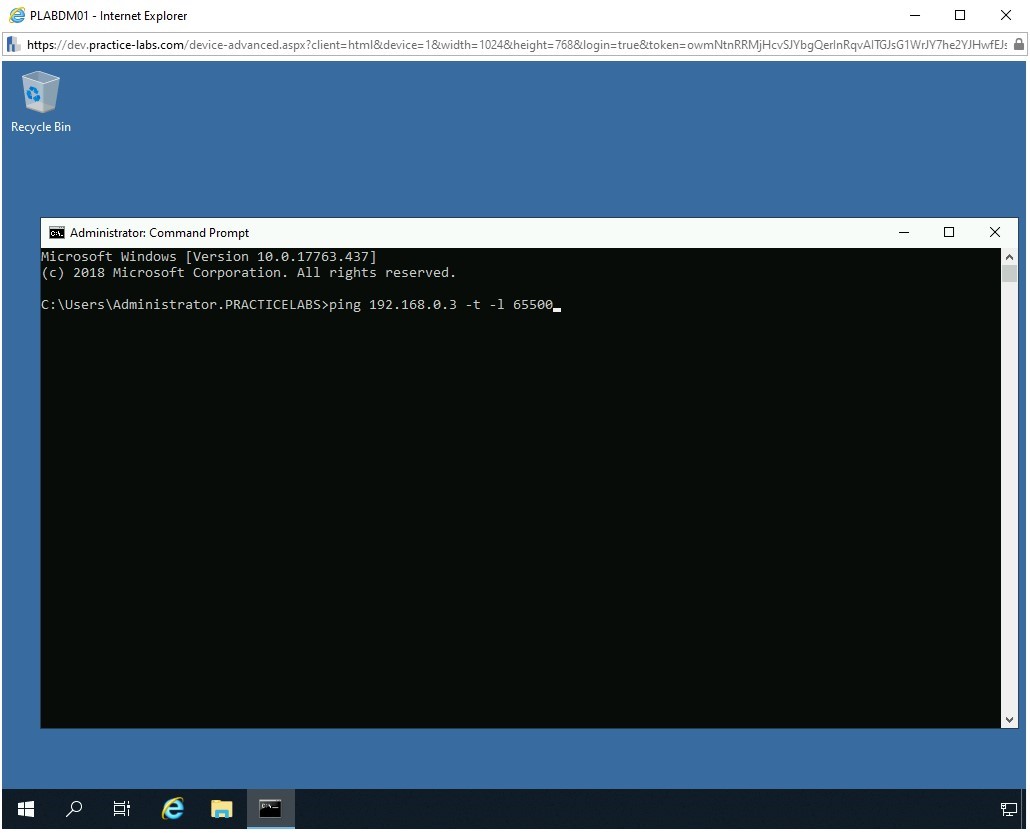
Task: Click the taskbar Search magnifier icon
Action: pos(74,809)
